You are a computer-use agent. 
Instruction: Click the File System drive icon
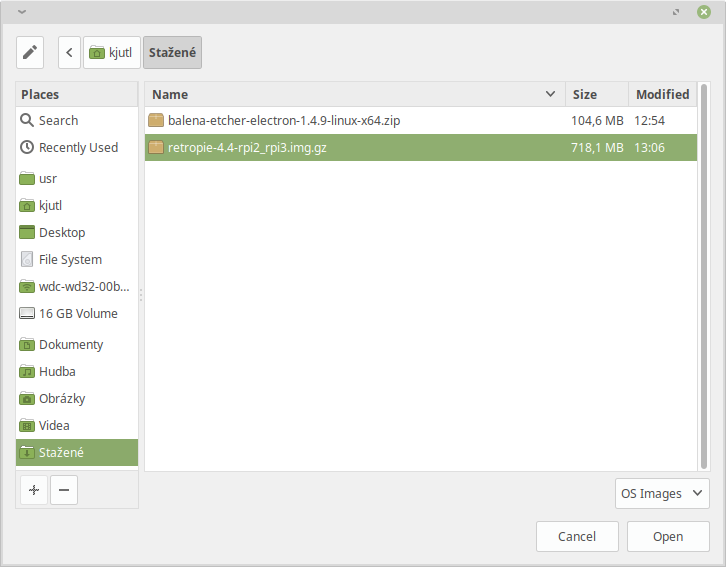click(x=27, y=259)
